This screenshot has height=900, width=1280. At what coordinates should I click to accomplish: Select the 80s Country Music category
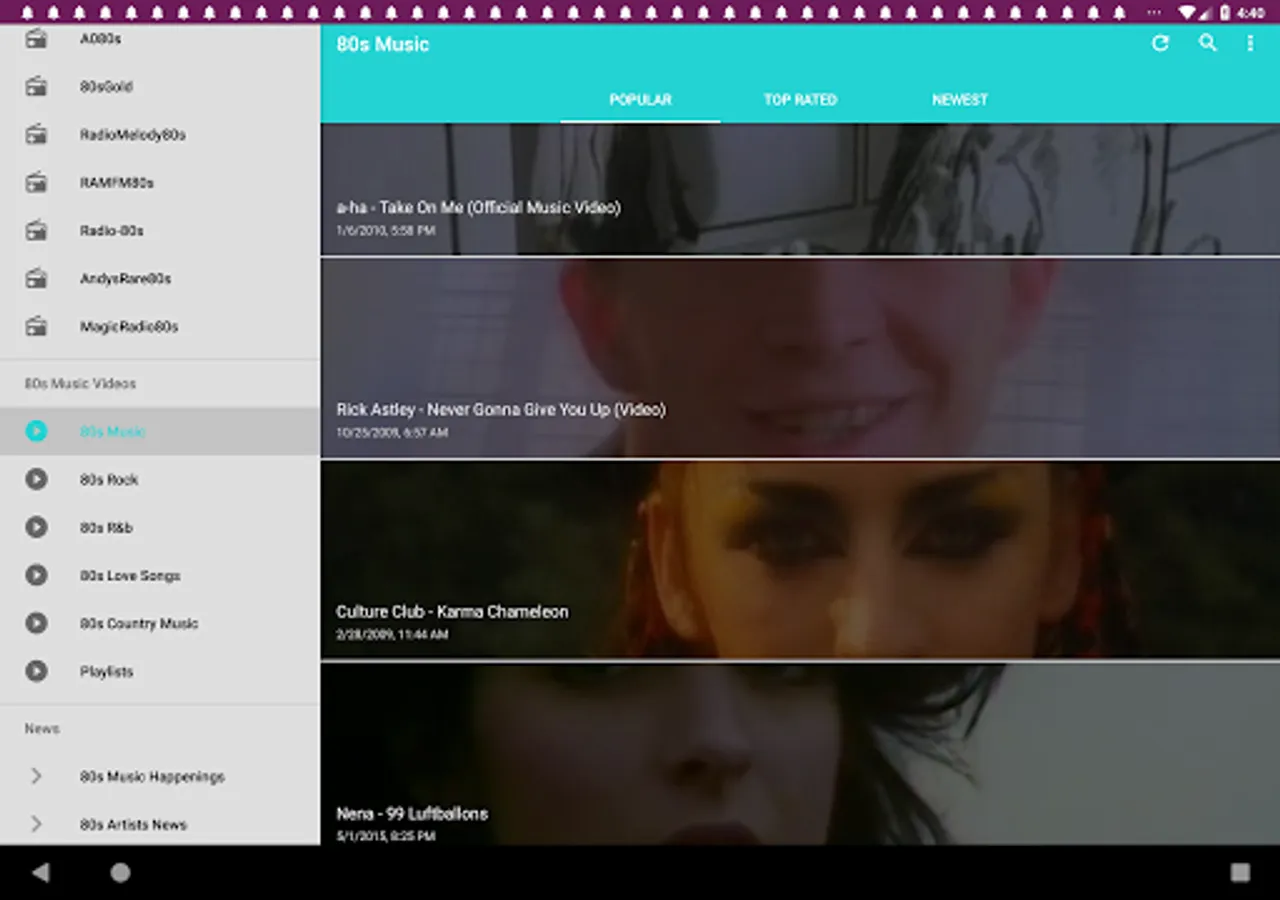point(139,624)
